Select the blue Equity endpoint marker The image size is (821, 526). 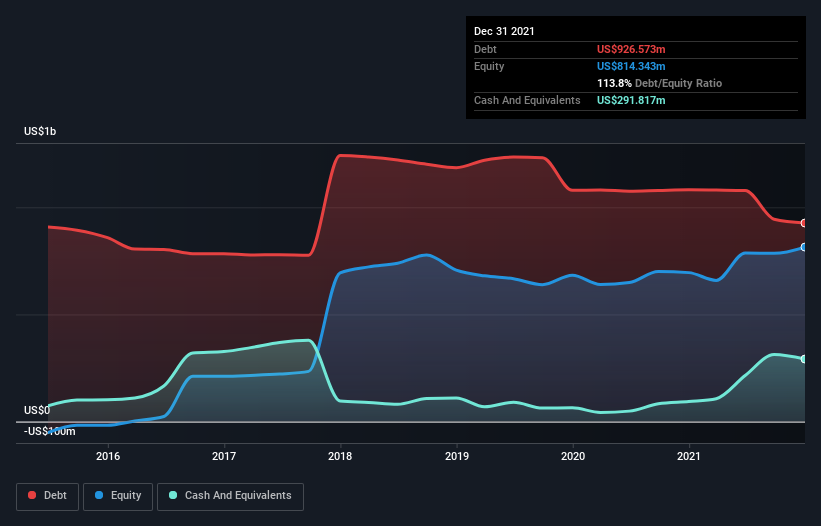(803, 247)
